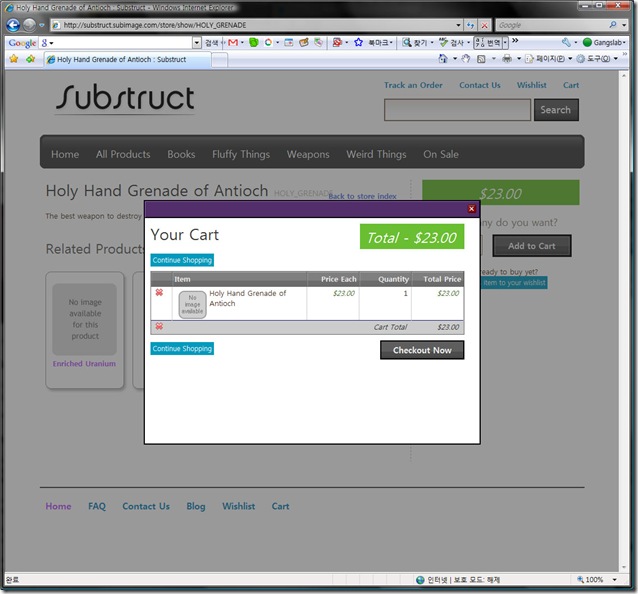The width and height of the screenshot is (638, 594).
Task: Click the search magnifier in Google box
Action: [x=613, y=25]
